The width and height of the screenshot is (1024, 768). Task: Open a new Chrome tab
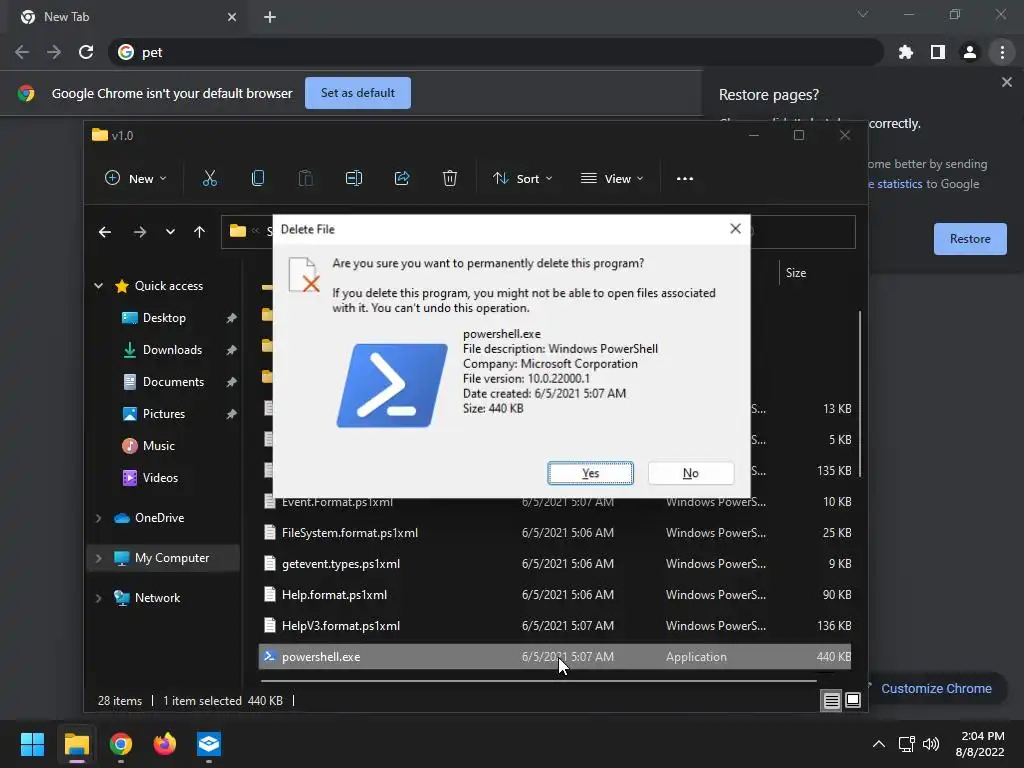click(x=270, y=17)
